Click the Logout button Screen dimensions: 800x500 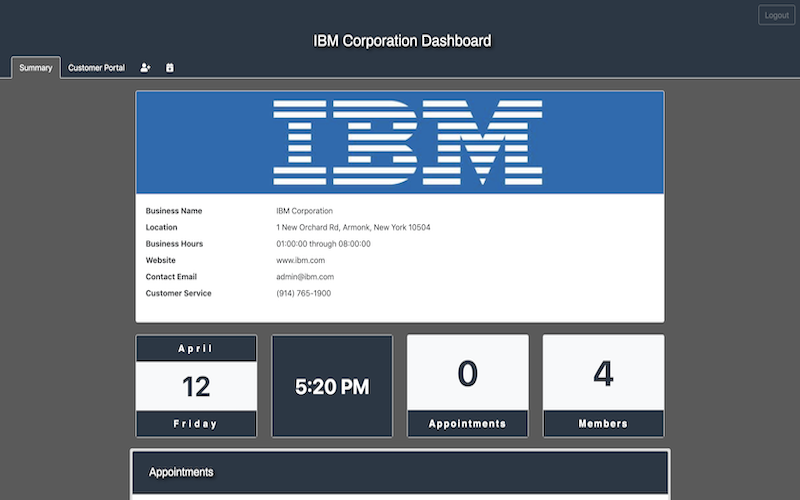coord(775,15)
